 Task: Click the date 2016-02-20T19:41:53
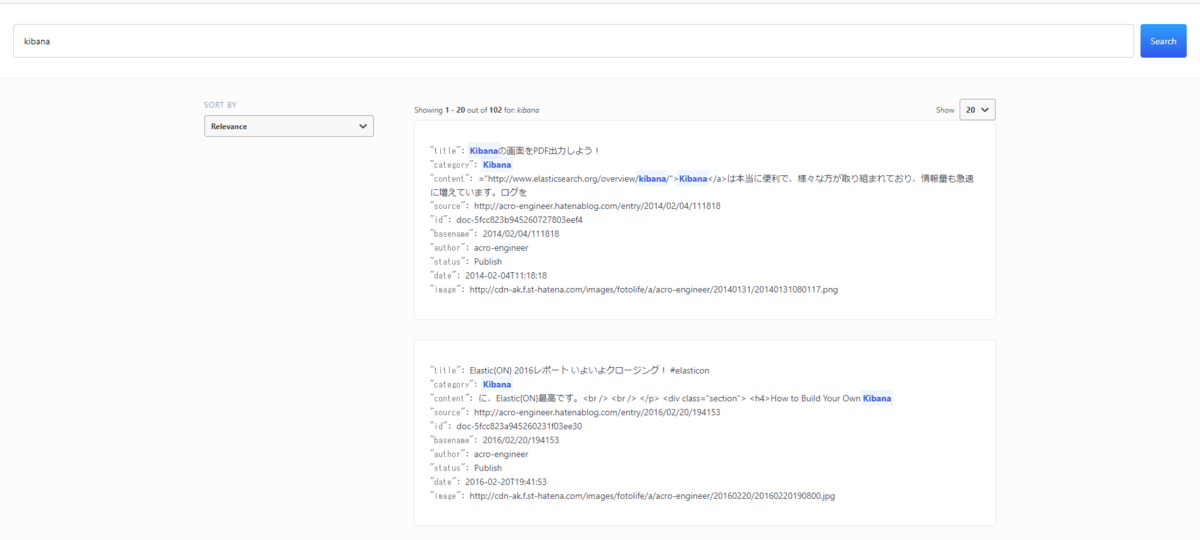point(506,481)
